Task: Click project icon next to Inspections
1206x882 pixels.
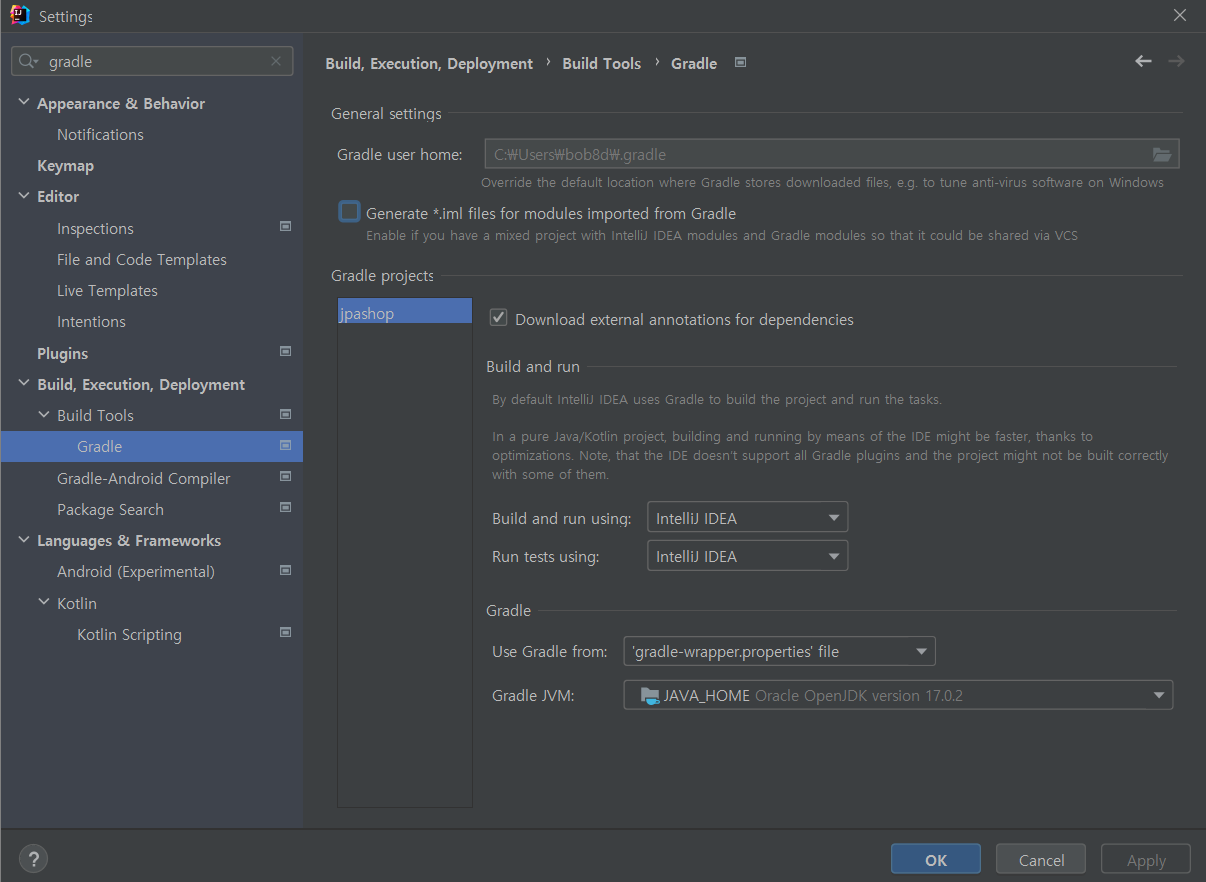Action: 285,227
